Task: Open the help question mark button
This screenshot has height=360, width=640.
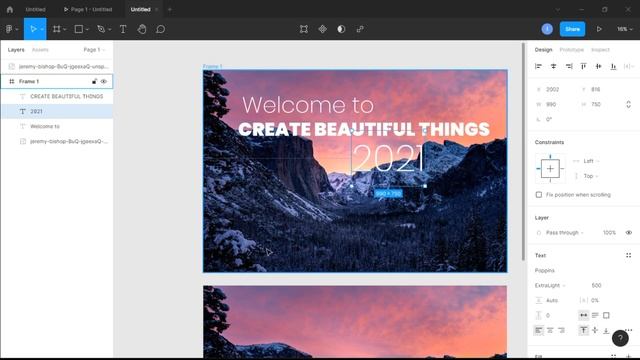Action: click(x=620, y=338)
